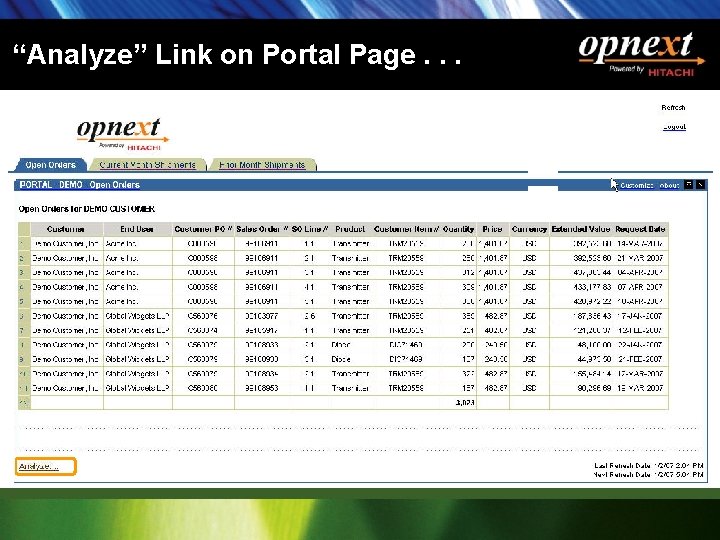Open the Open Orders tab

tap(51, 165)
